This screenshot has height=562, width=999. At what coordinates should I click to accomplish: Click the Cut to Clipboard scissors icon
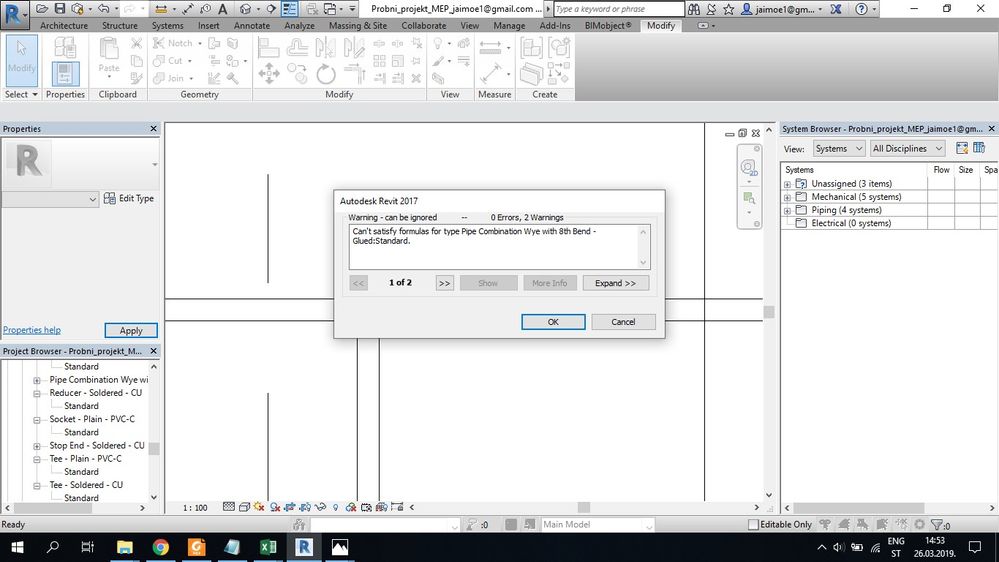click(136, 43)
